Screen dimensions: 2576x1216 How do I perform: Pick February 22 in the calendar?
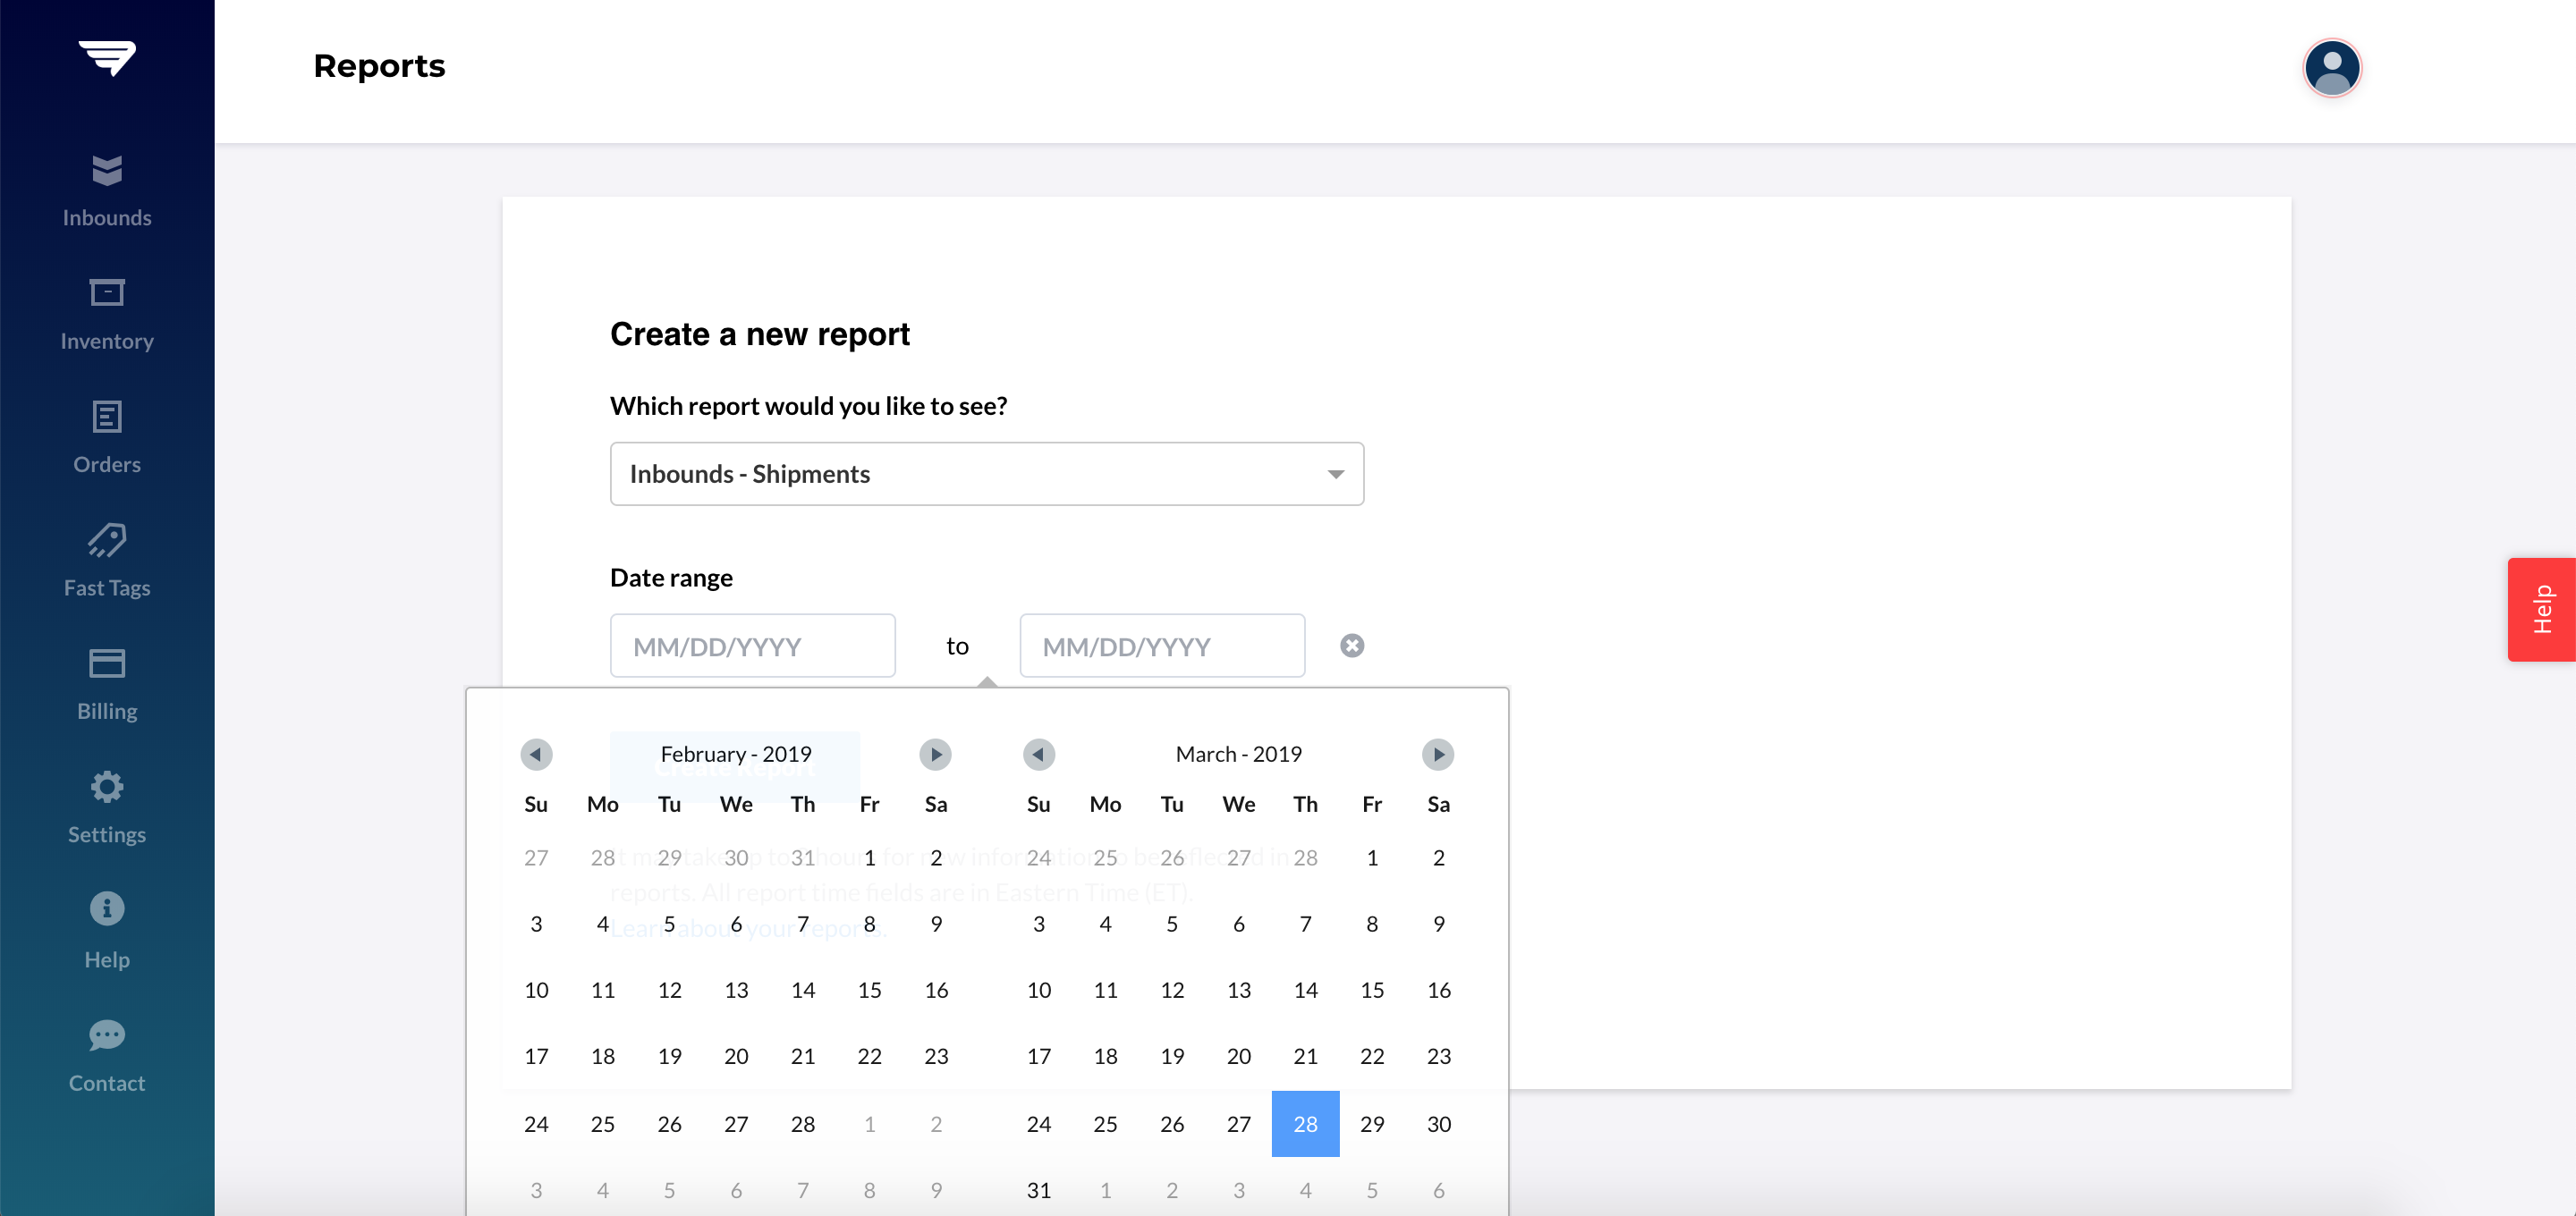(870, 1056)
